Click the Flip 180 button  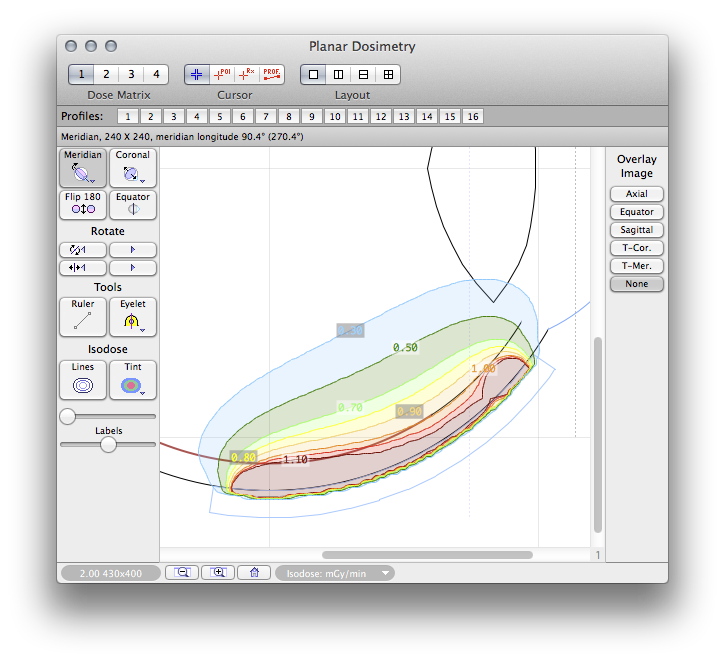pyautogui.click(x=82, y=204)
